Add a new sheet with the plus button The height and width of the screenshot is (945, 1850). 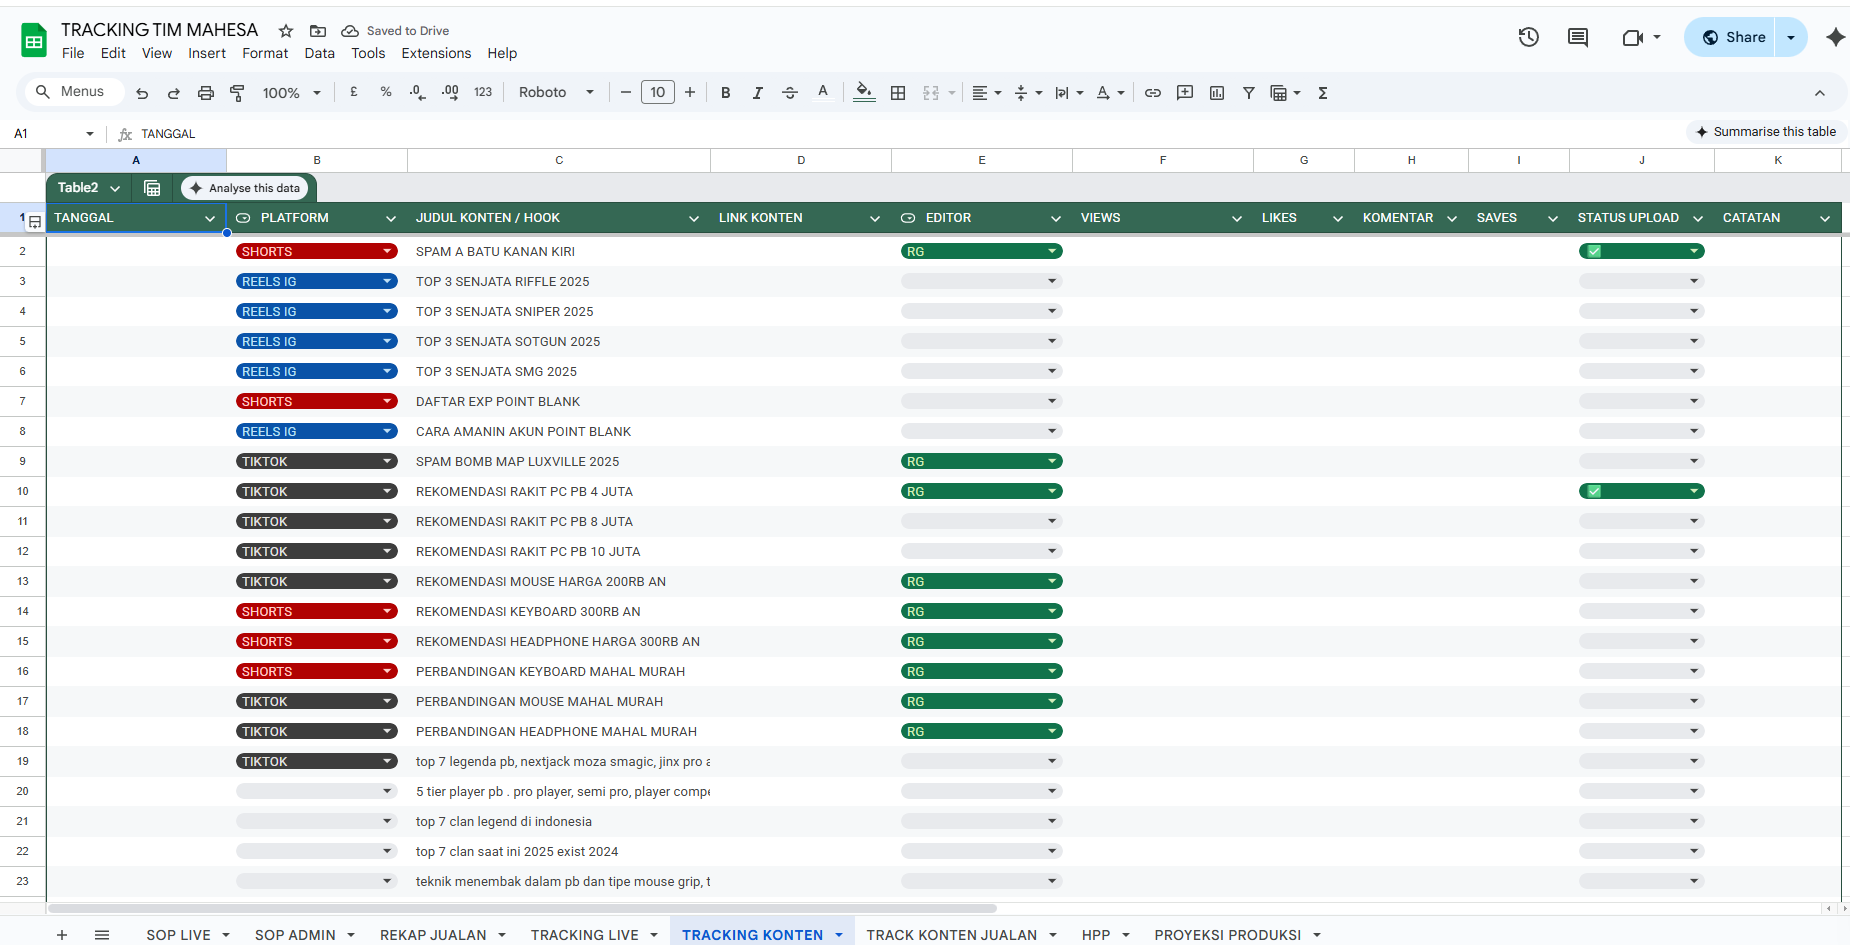point(62,934)
